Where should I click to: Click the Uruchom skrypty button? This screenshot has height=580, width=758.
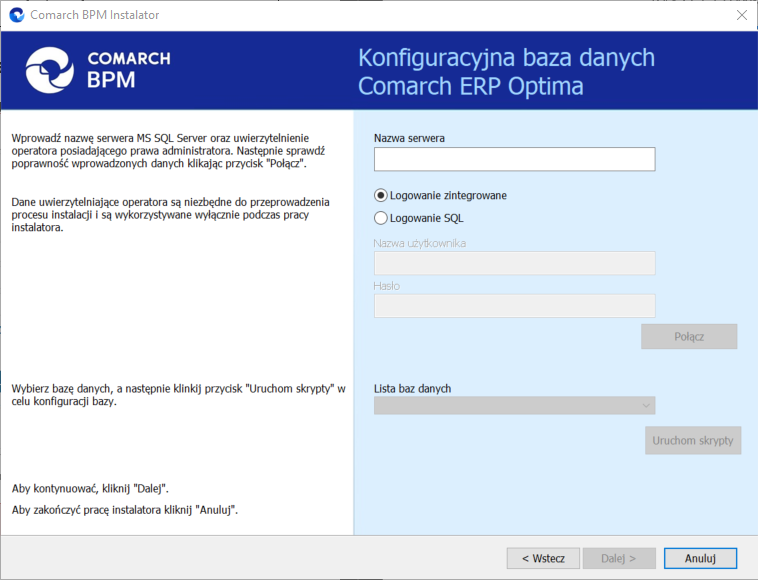693,440
